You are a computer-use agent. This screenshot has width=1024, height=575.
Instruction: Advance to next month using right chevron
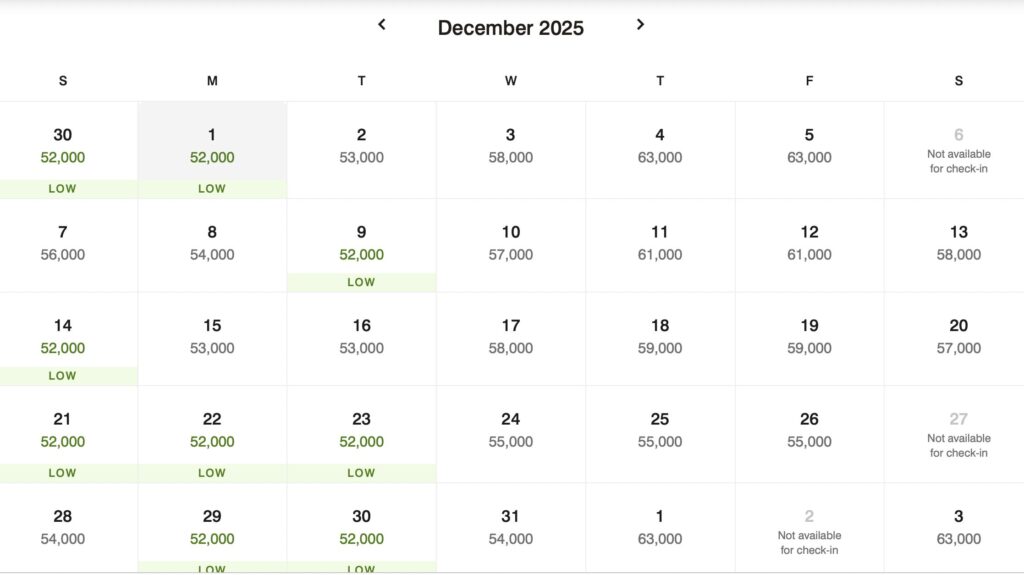pyautogui.click(x=640, y=25)
